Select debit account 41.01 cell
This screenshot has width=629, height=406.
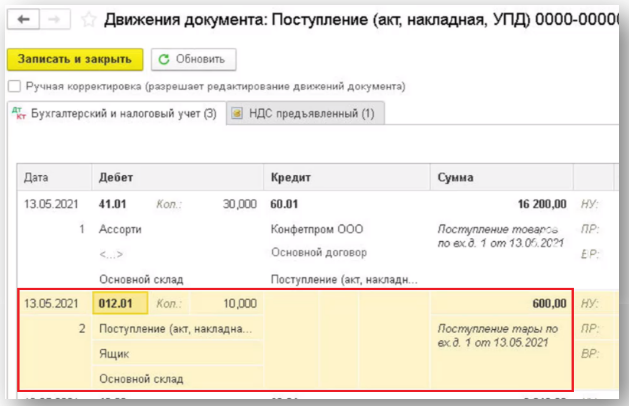(112, 203)
